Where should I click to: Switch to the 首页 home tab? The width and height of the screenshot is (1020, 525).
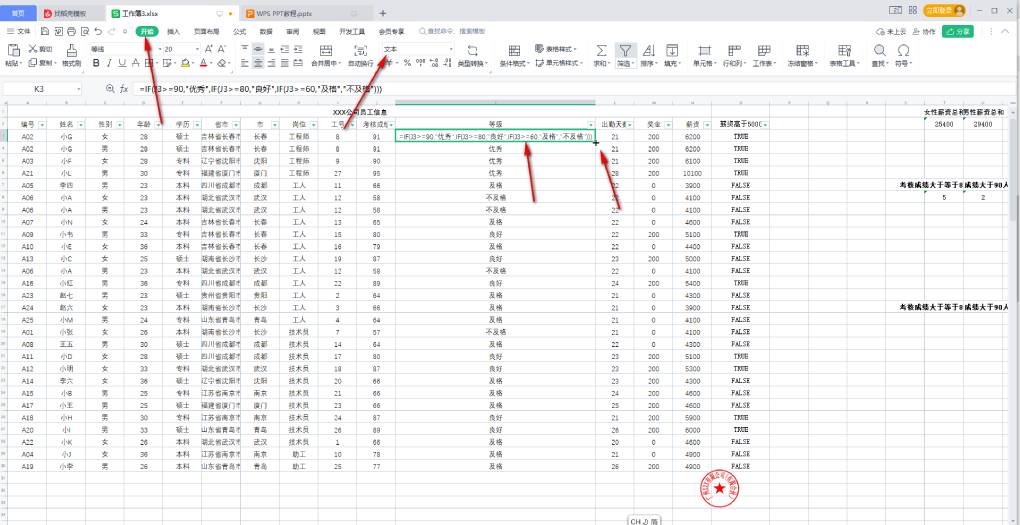(19, 13)
